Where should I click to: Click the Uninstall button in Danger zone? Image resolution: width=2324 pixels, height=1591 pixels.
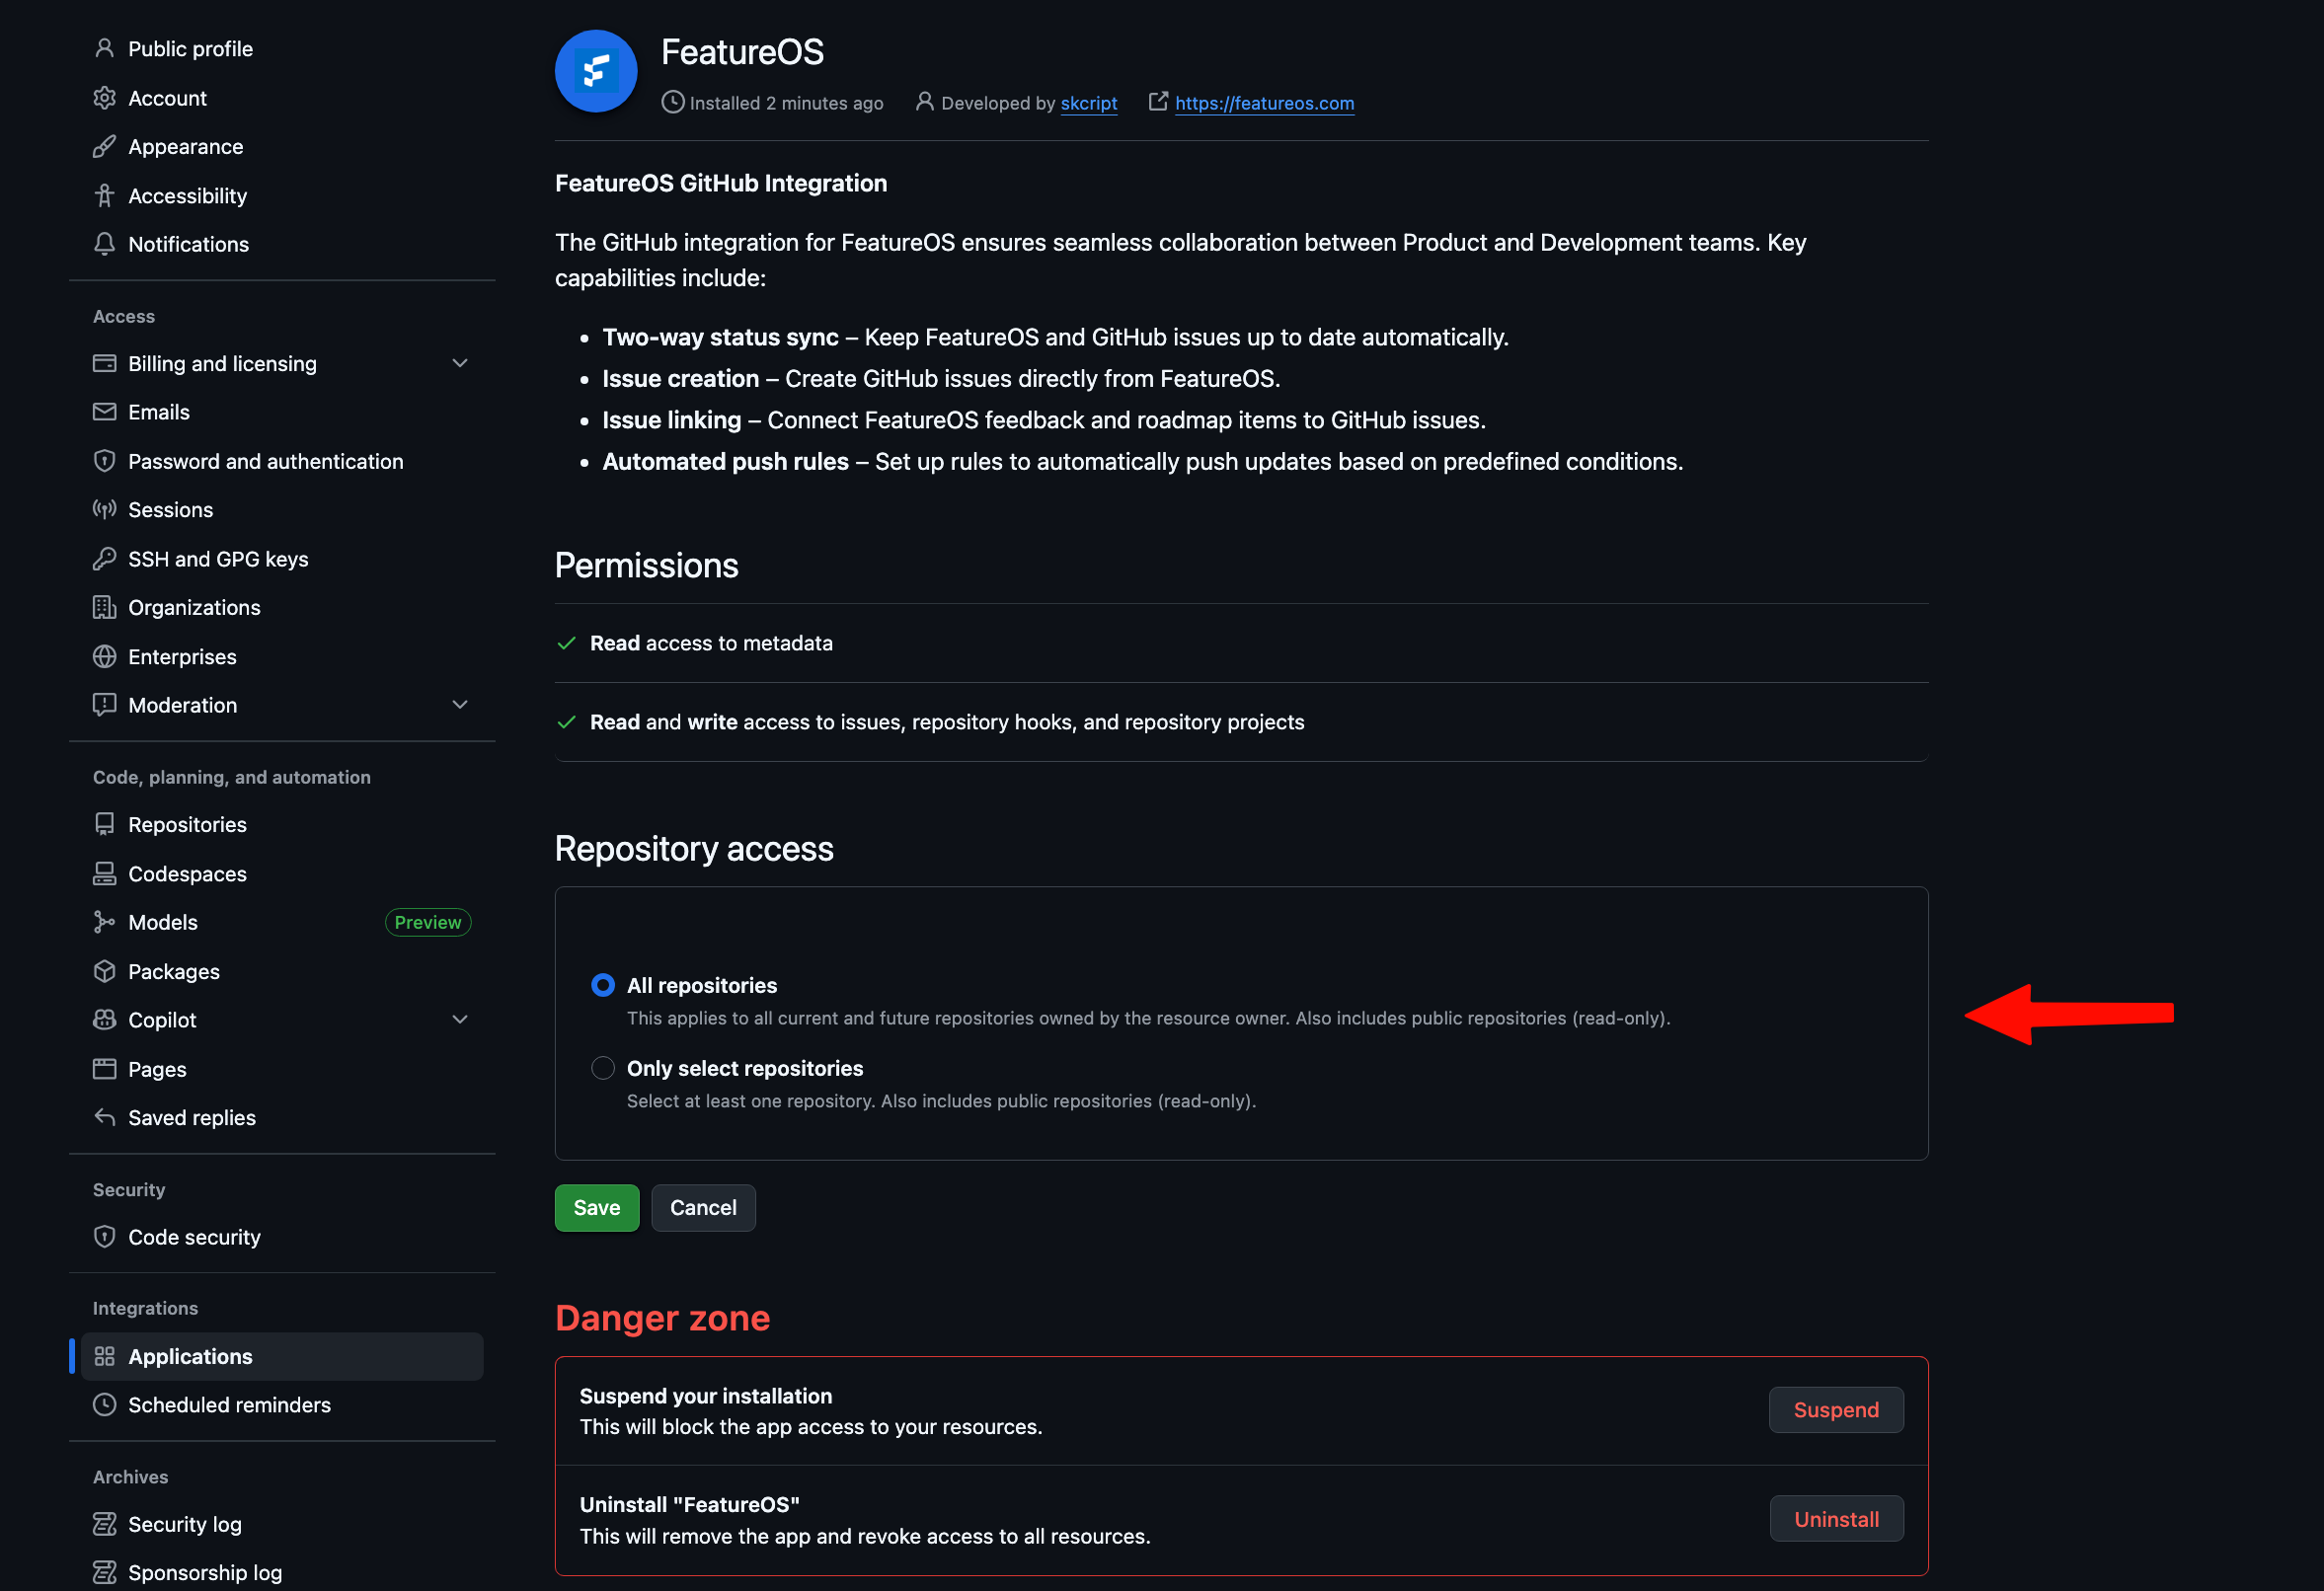(1836, 1519)
